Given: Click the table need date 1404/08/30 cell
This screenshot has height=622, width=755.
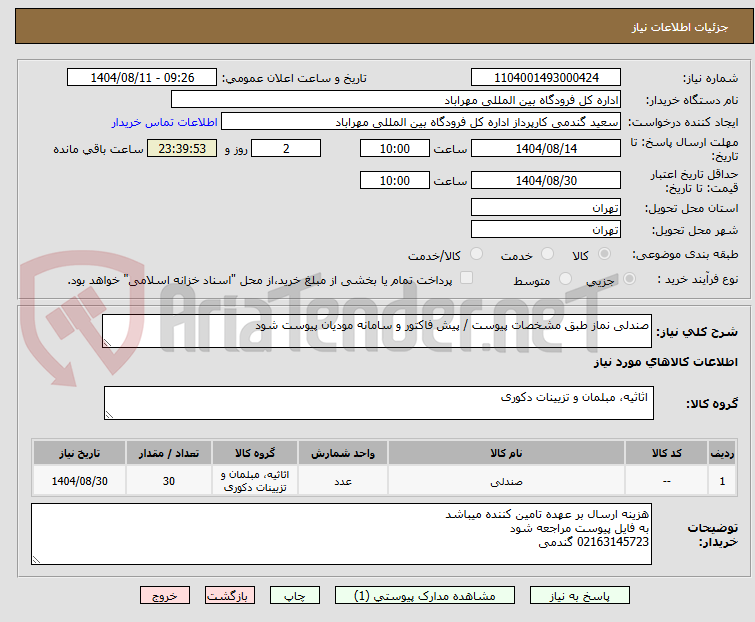Looking at the screenshot, I should click(79, 481).
